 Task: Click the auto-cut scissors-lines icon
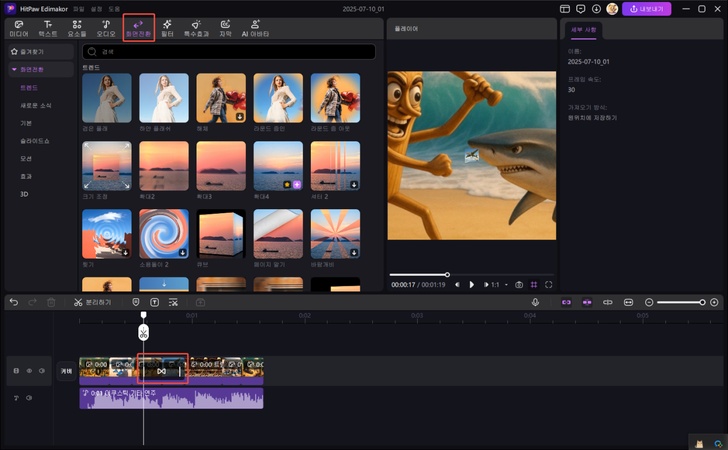[173, 302]
